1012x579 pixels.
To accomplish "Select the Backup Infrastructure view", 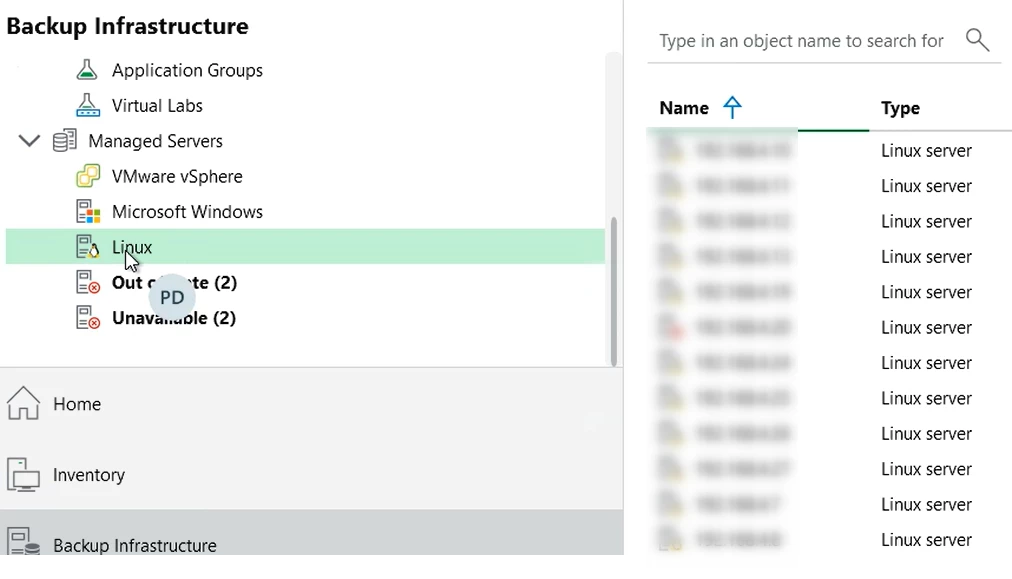I will (134, 545).
